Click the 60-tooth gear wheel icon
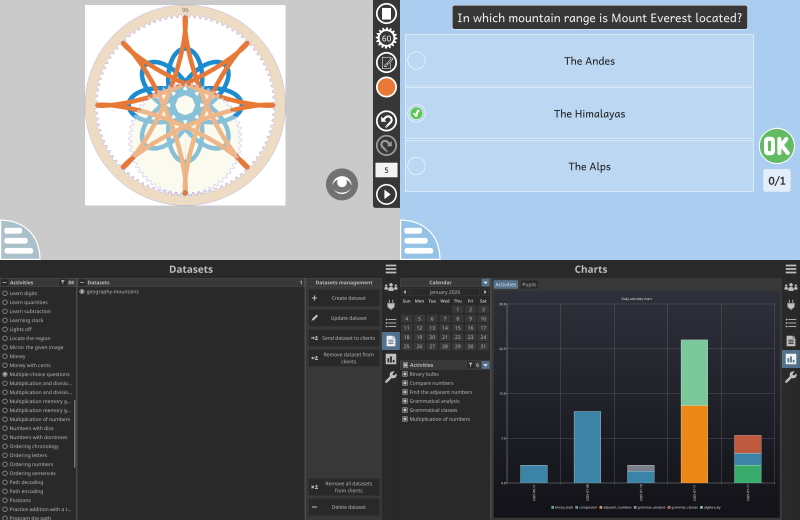 (386, 38)
